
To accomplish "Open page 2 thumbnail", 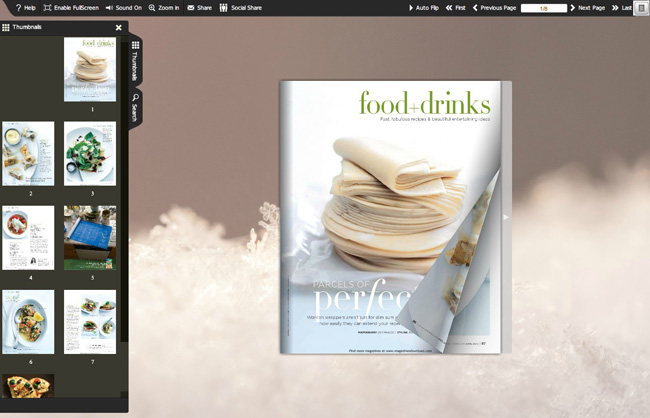I will (x=28, y=153).
